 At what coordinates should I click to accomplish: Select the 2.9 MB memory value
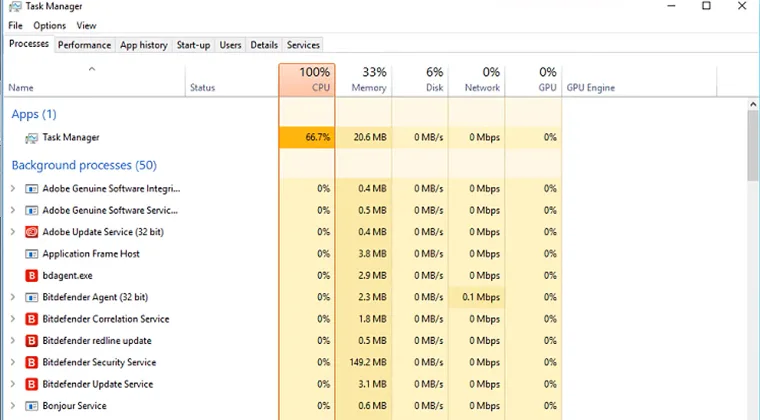pos(372,276)
